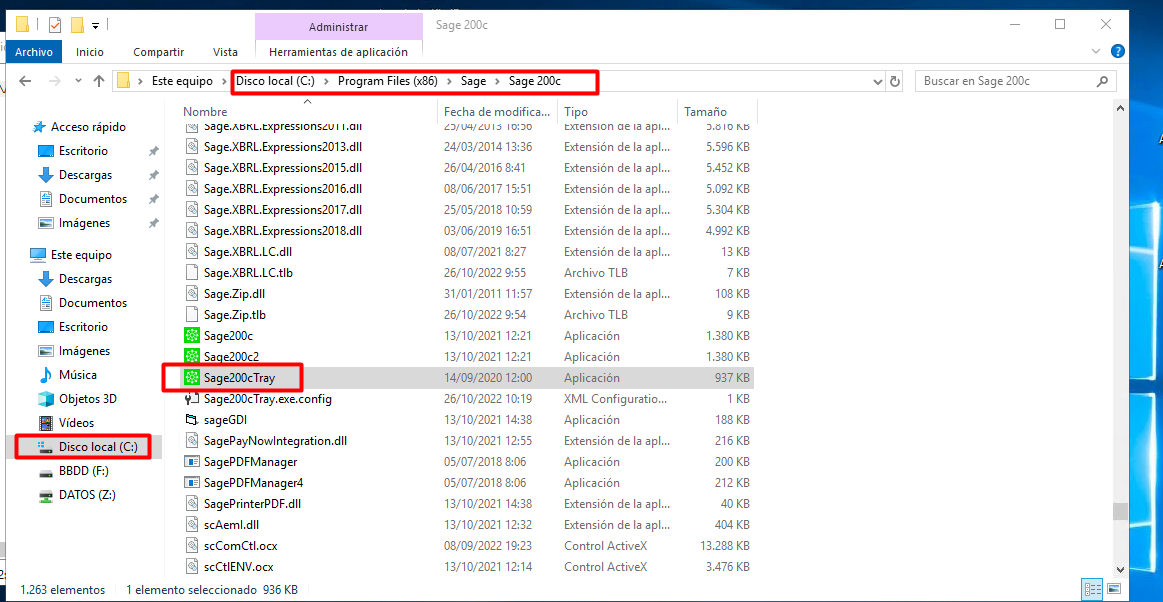Switch to the Compartir ribbon tab
The image size is (1163, 602).
[x=159, y=52]
